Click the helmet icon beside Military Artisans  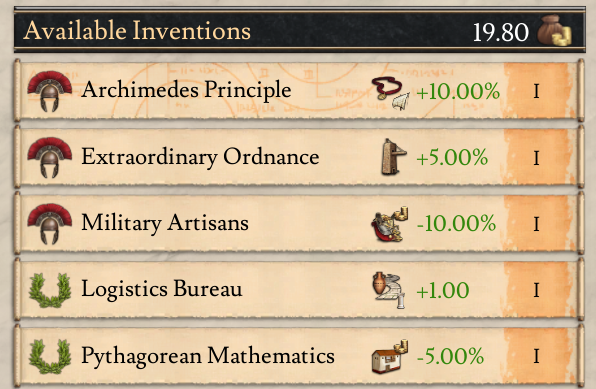pos(49,224)
